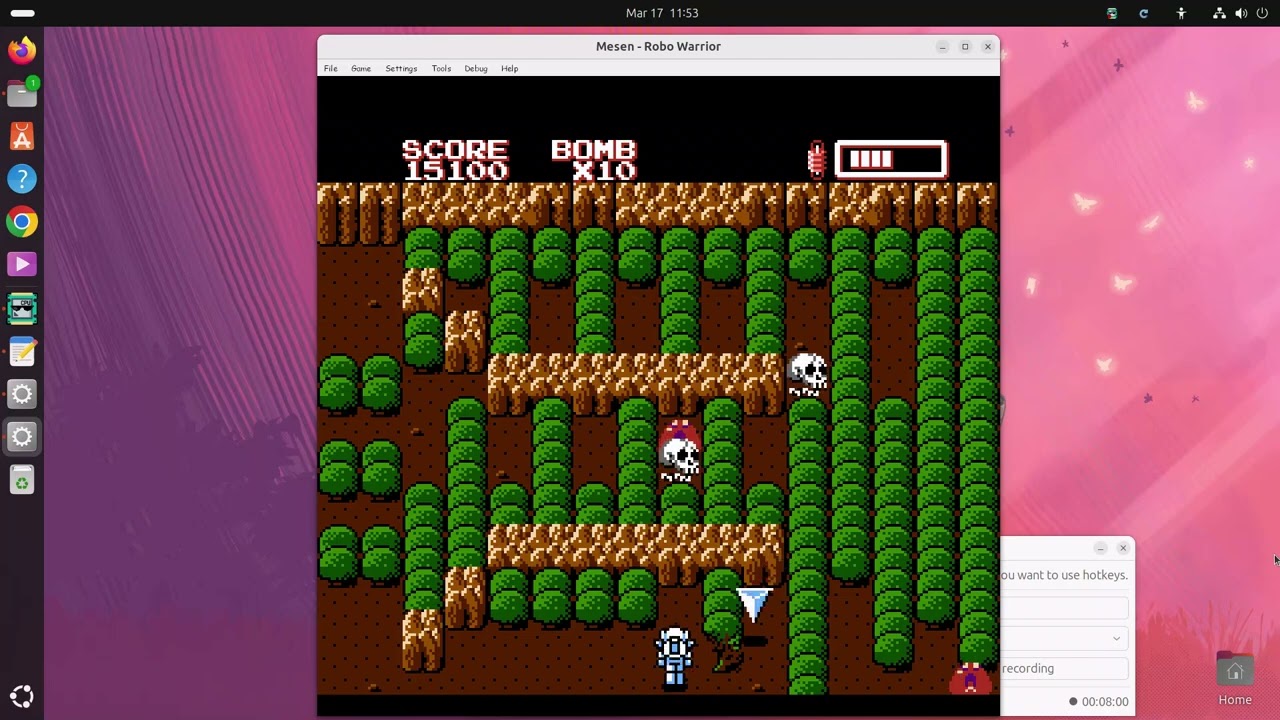Click the robot warrior character in game
This screenshot has height=720, width=1280.
point(675,657)
